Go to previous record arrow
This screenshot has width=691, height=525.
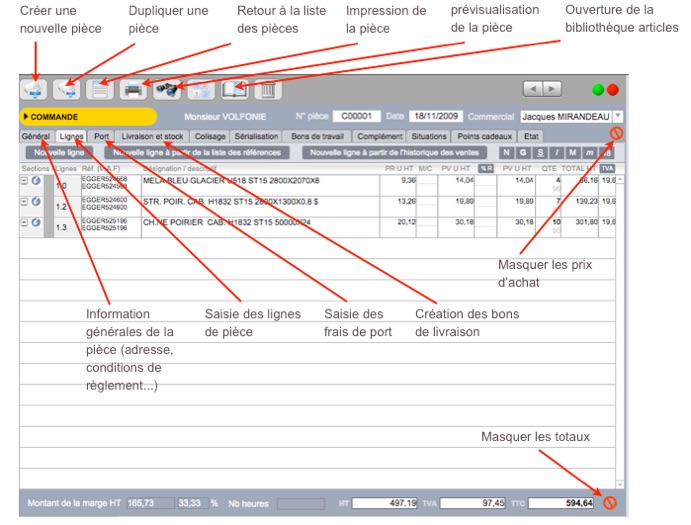(x=533, y=89)
